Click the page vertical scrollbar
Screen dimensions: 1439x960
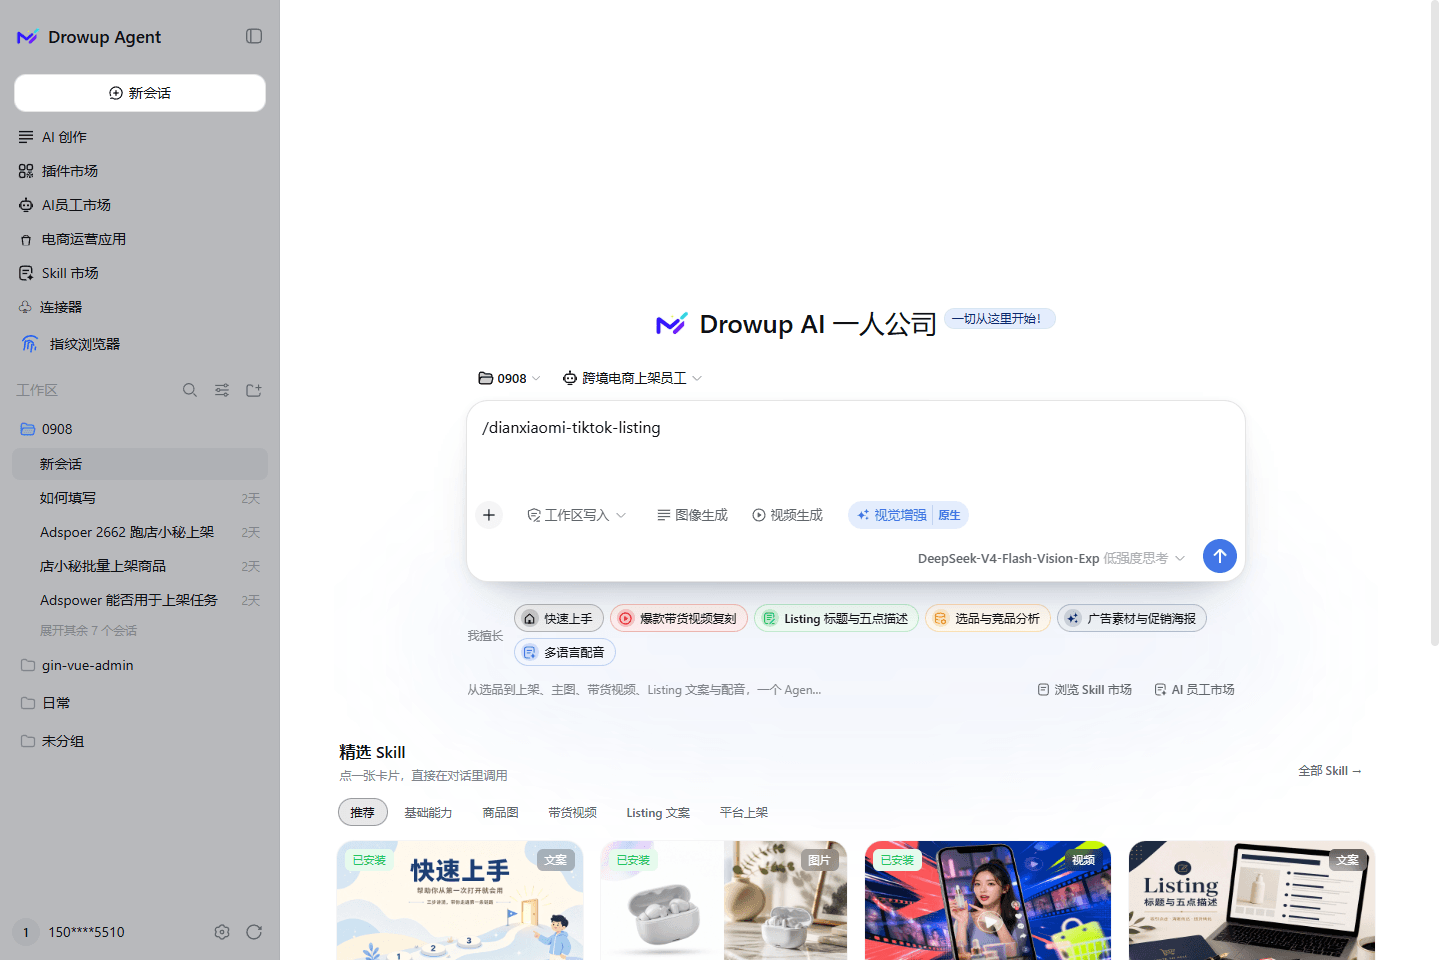pos(1434,325)
